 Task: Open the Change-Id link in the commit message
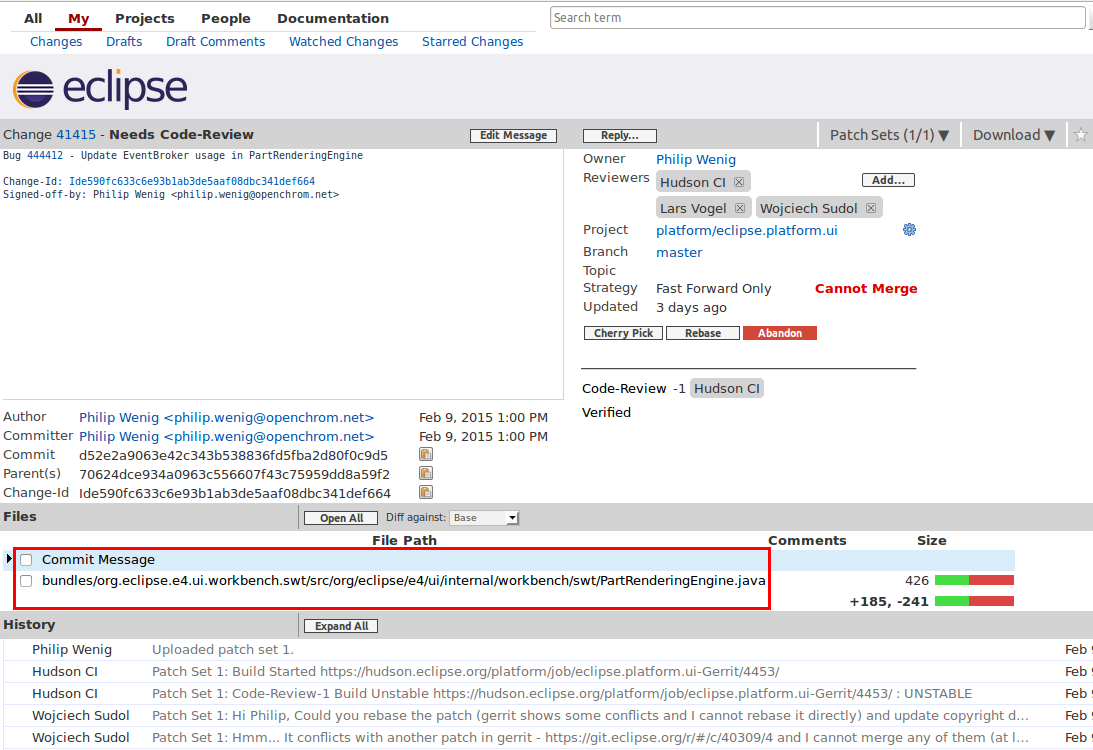point(192,181)
